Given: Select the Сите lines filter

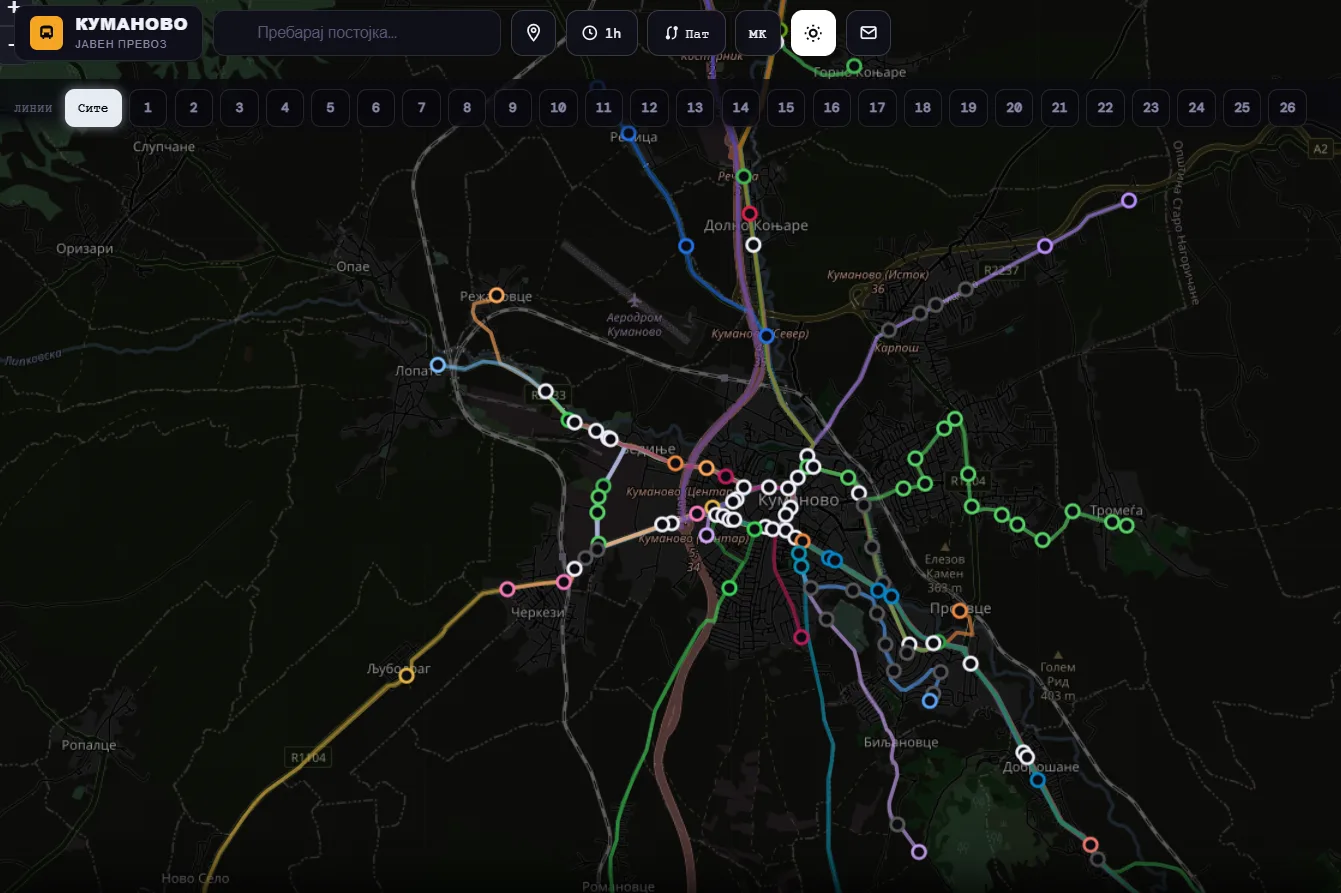Looking at the screenshot, I should [94, 108].
